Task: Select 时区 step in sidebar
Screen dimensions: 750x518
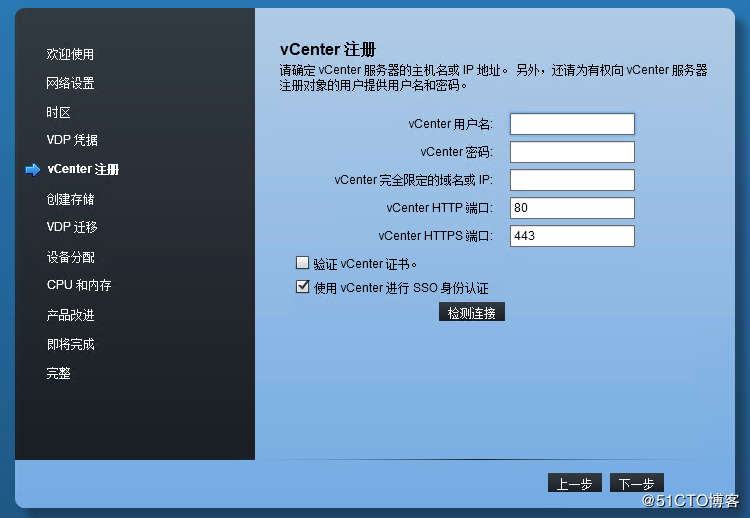Action: [x=58, y=112]
